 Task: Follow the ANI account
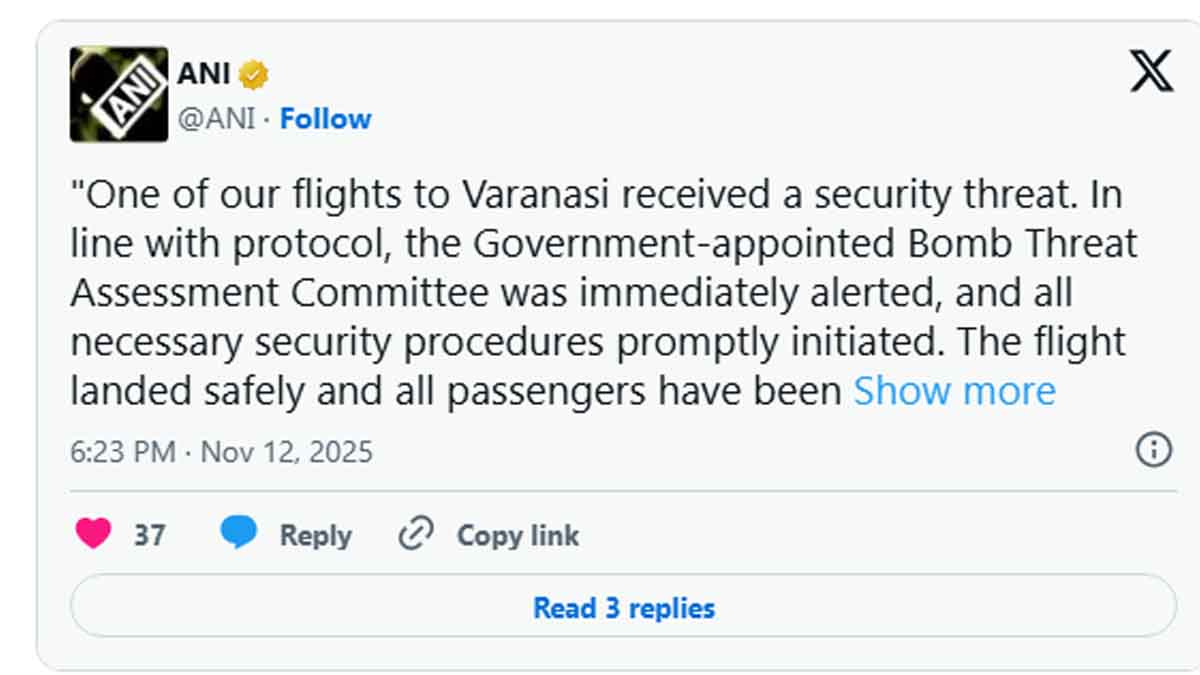325,119
